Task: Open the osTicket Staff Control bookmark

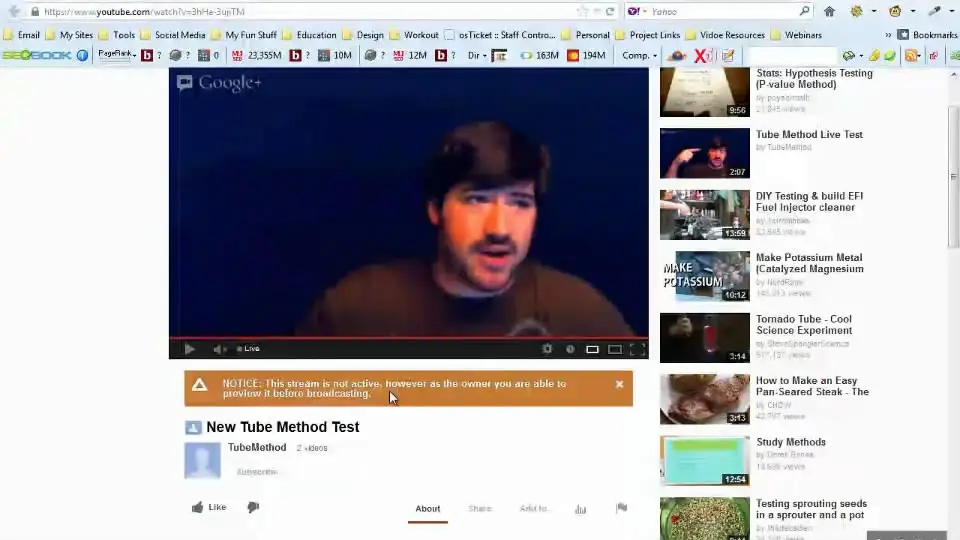Action: click(500, 35)
